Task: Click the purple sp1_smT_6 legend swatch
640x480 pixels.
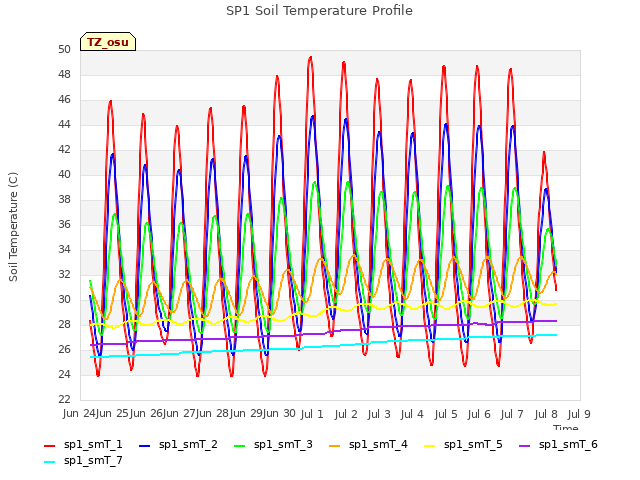Action: click(524, 446)
